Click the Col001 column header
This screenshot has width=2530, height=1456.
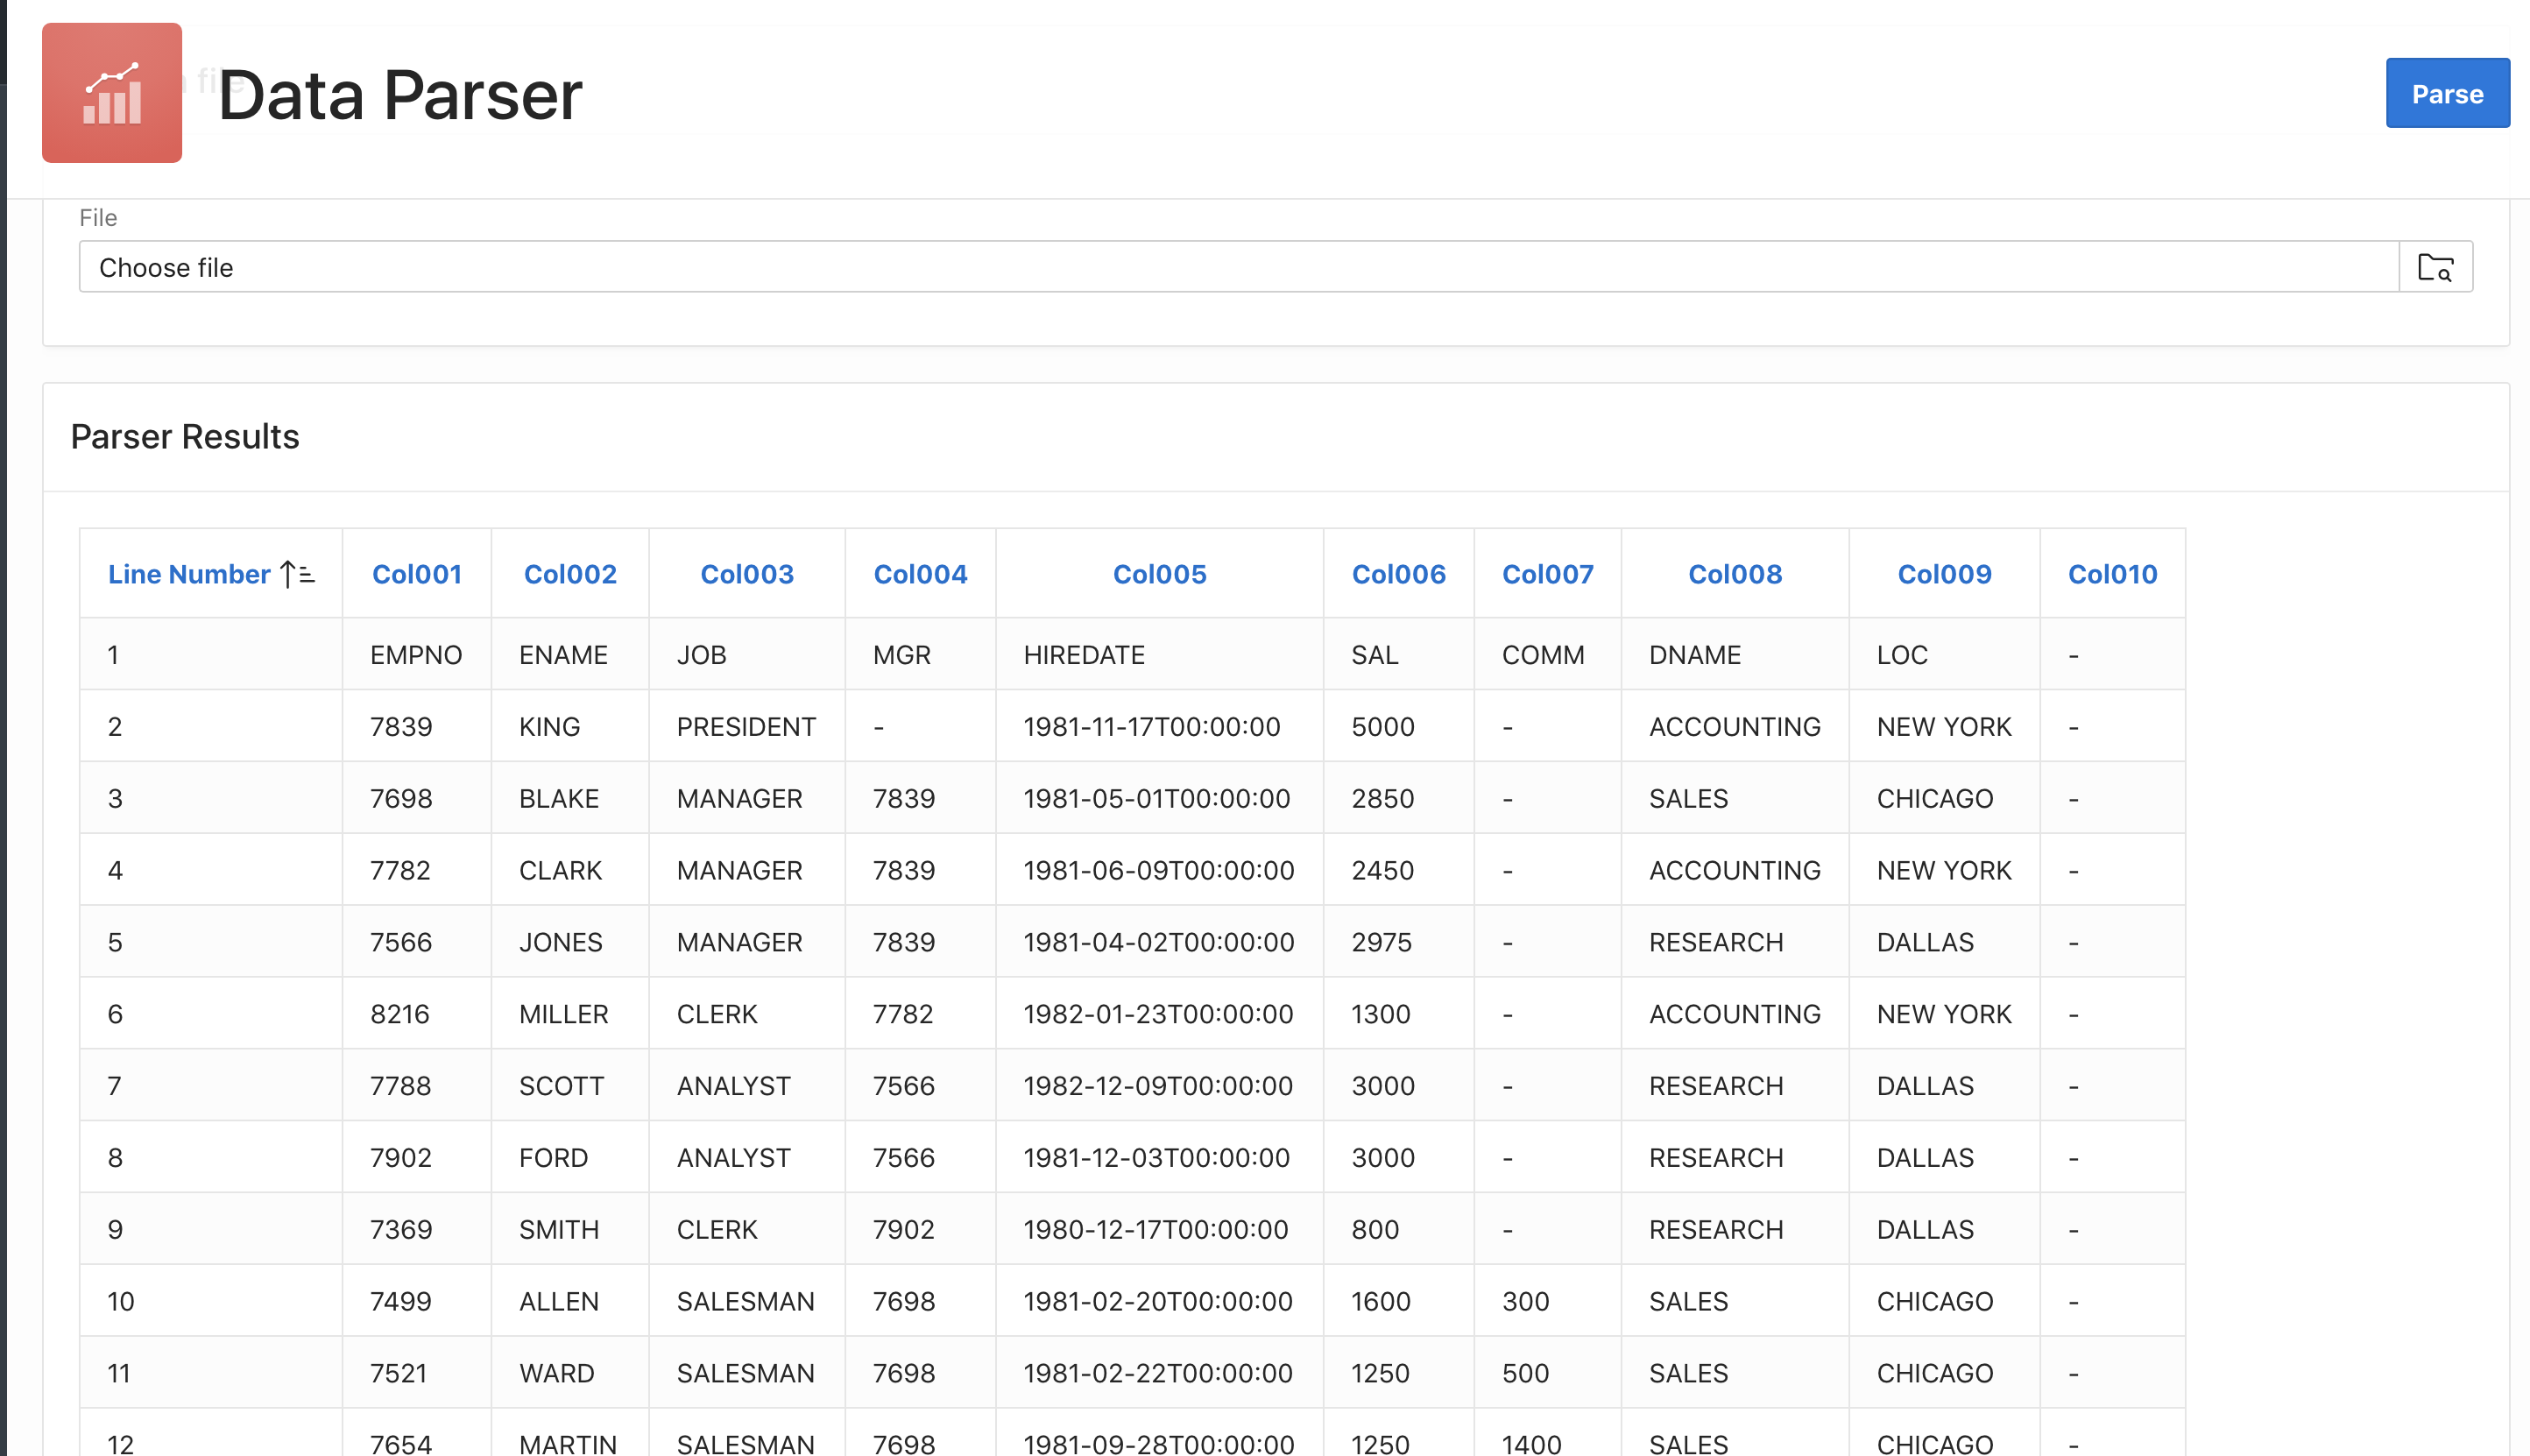coord(416,574)
